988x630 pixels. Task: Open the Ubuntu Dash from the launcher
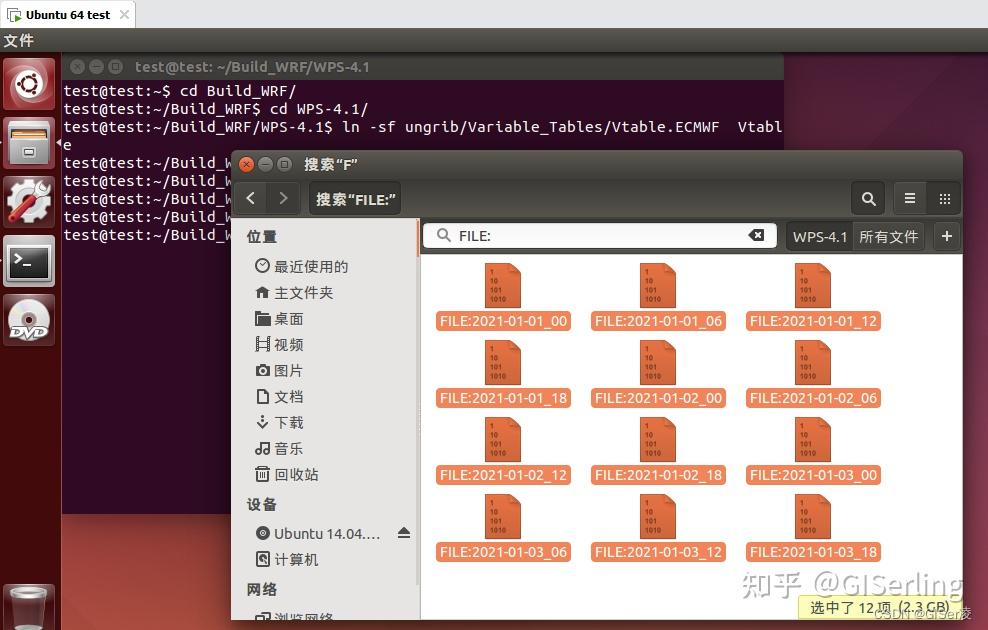(29, 83)
